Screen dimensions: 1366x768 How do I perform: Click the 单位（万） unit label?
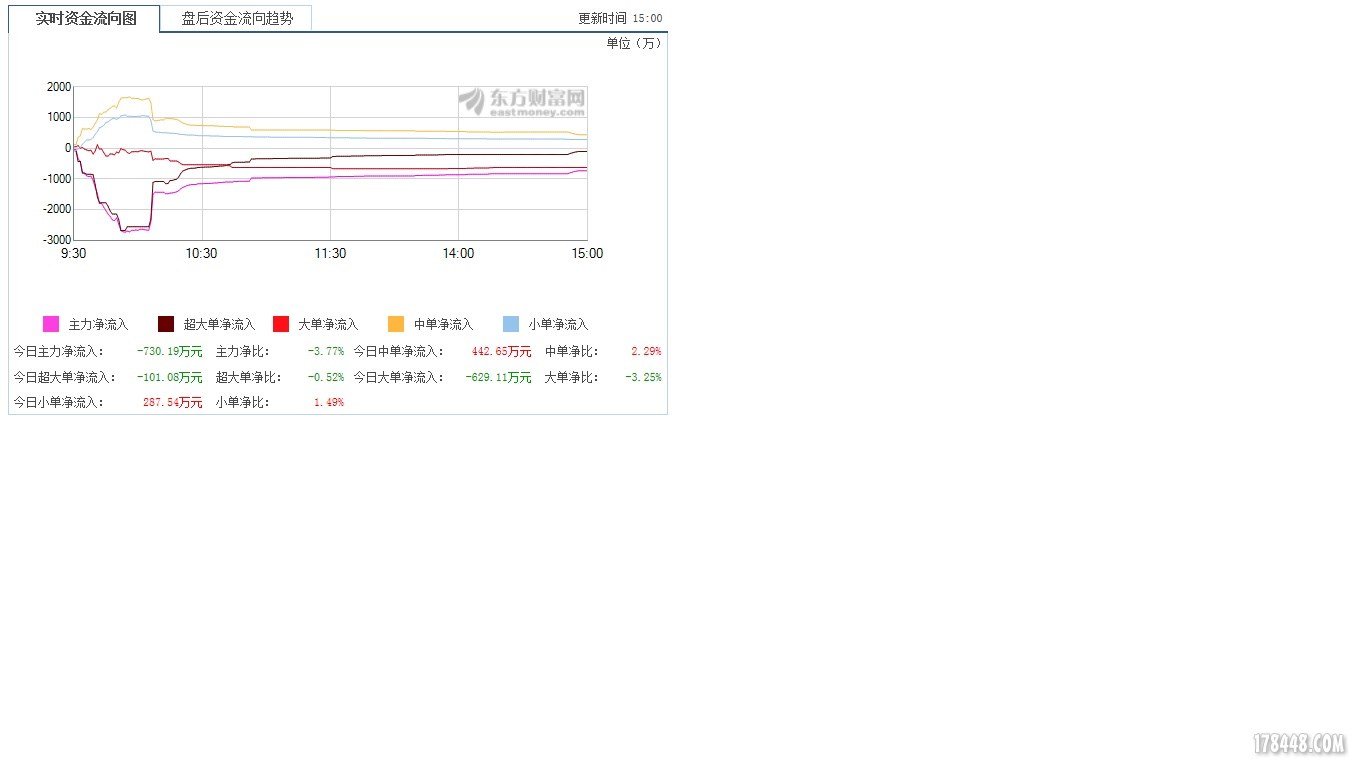634,43
